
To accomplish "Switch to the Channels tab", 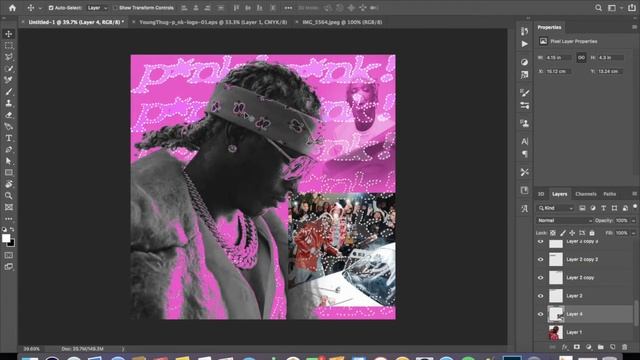I will (586, 194).
